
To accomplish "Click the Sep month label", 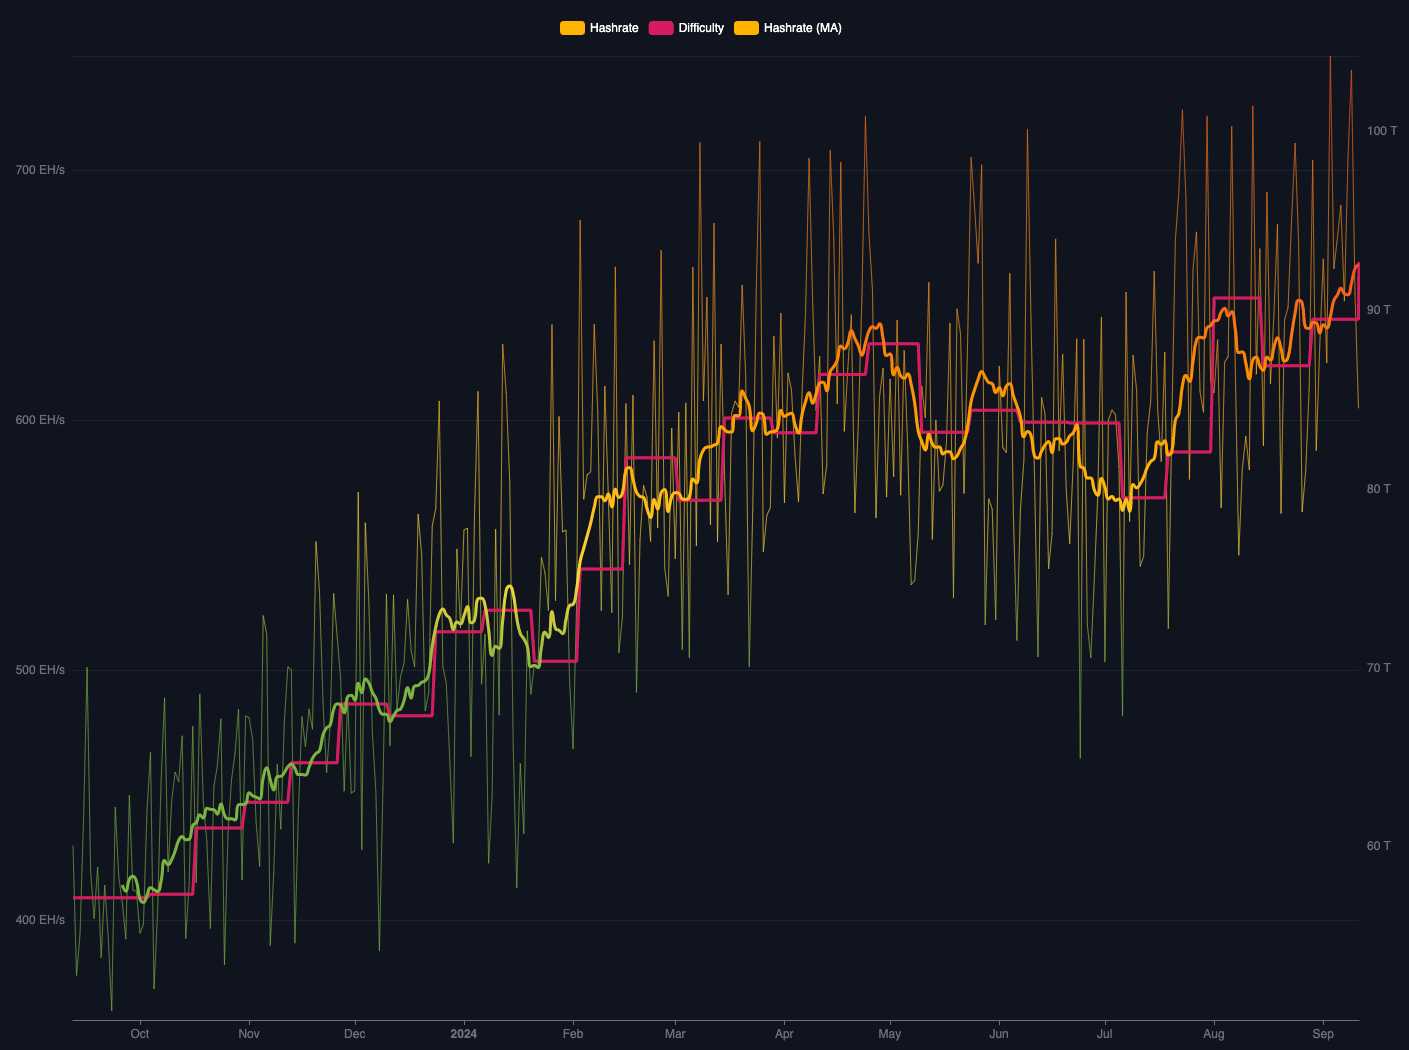I will coord(1322,1034).
